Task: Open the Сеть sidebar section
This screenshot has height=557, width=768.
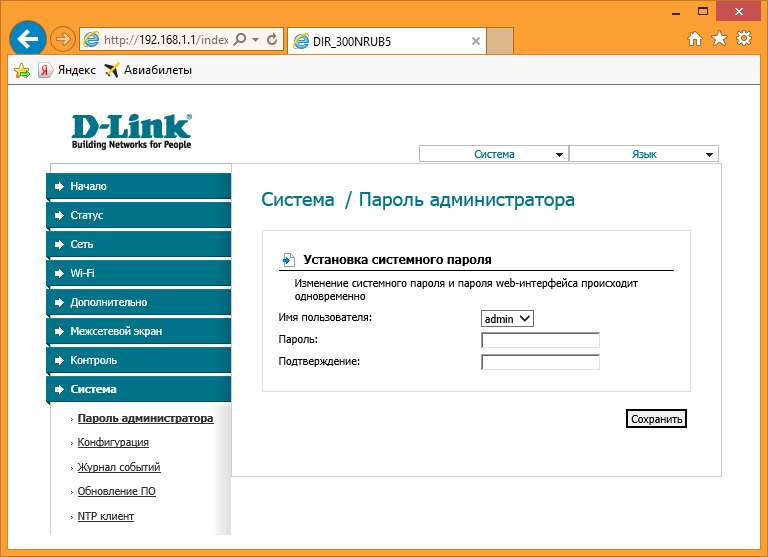Action: pos(139,244)
